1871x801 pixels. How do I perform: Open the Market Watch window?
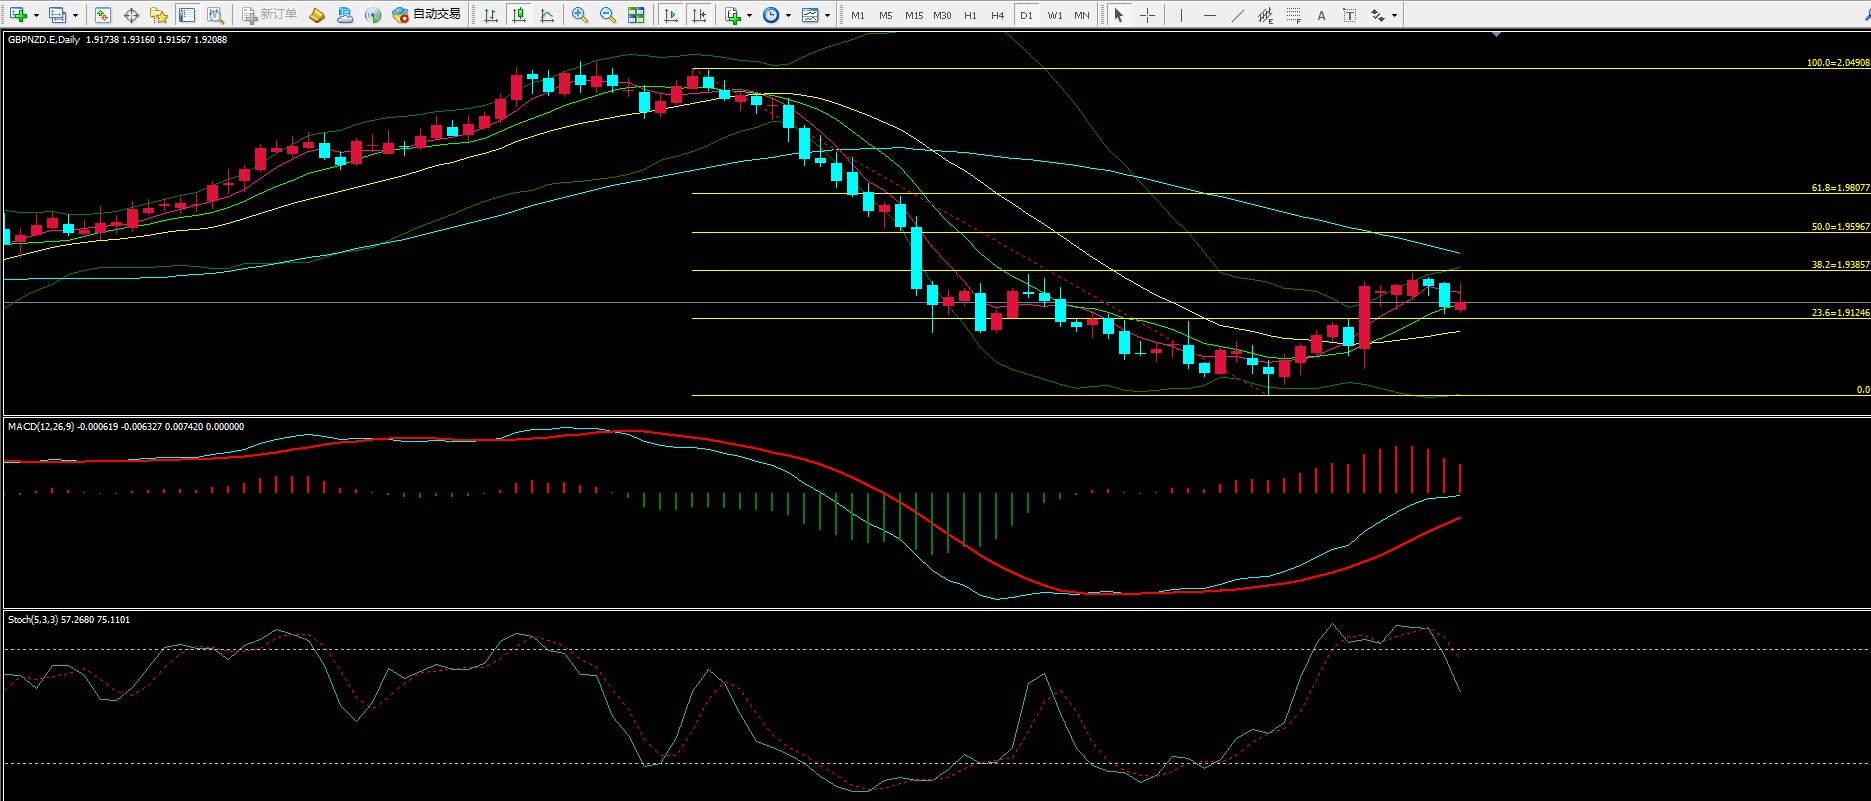coord(102,15)
